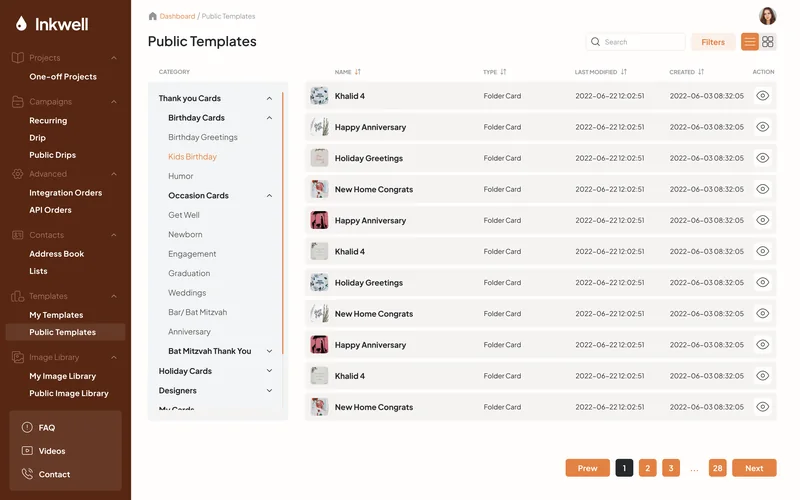The image size is (800, 500).
Task: Collapse the Birthday Cards subcategory
Action: pos(269,118)
